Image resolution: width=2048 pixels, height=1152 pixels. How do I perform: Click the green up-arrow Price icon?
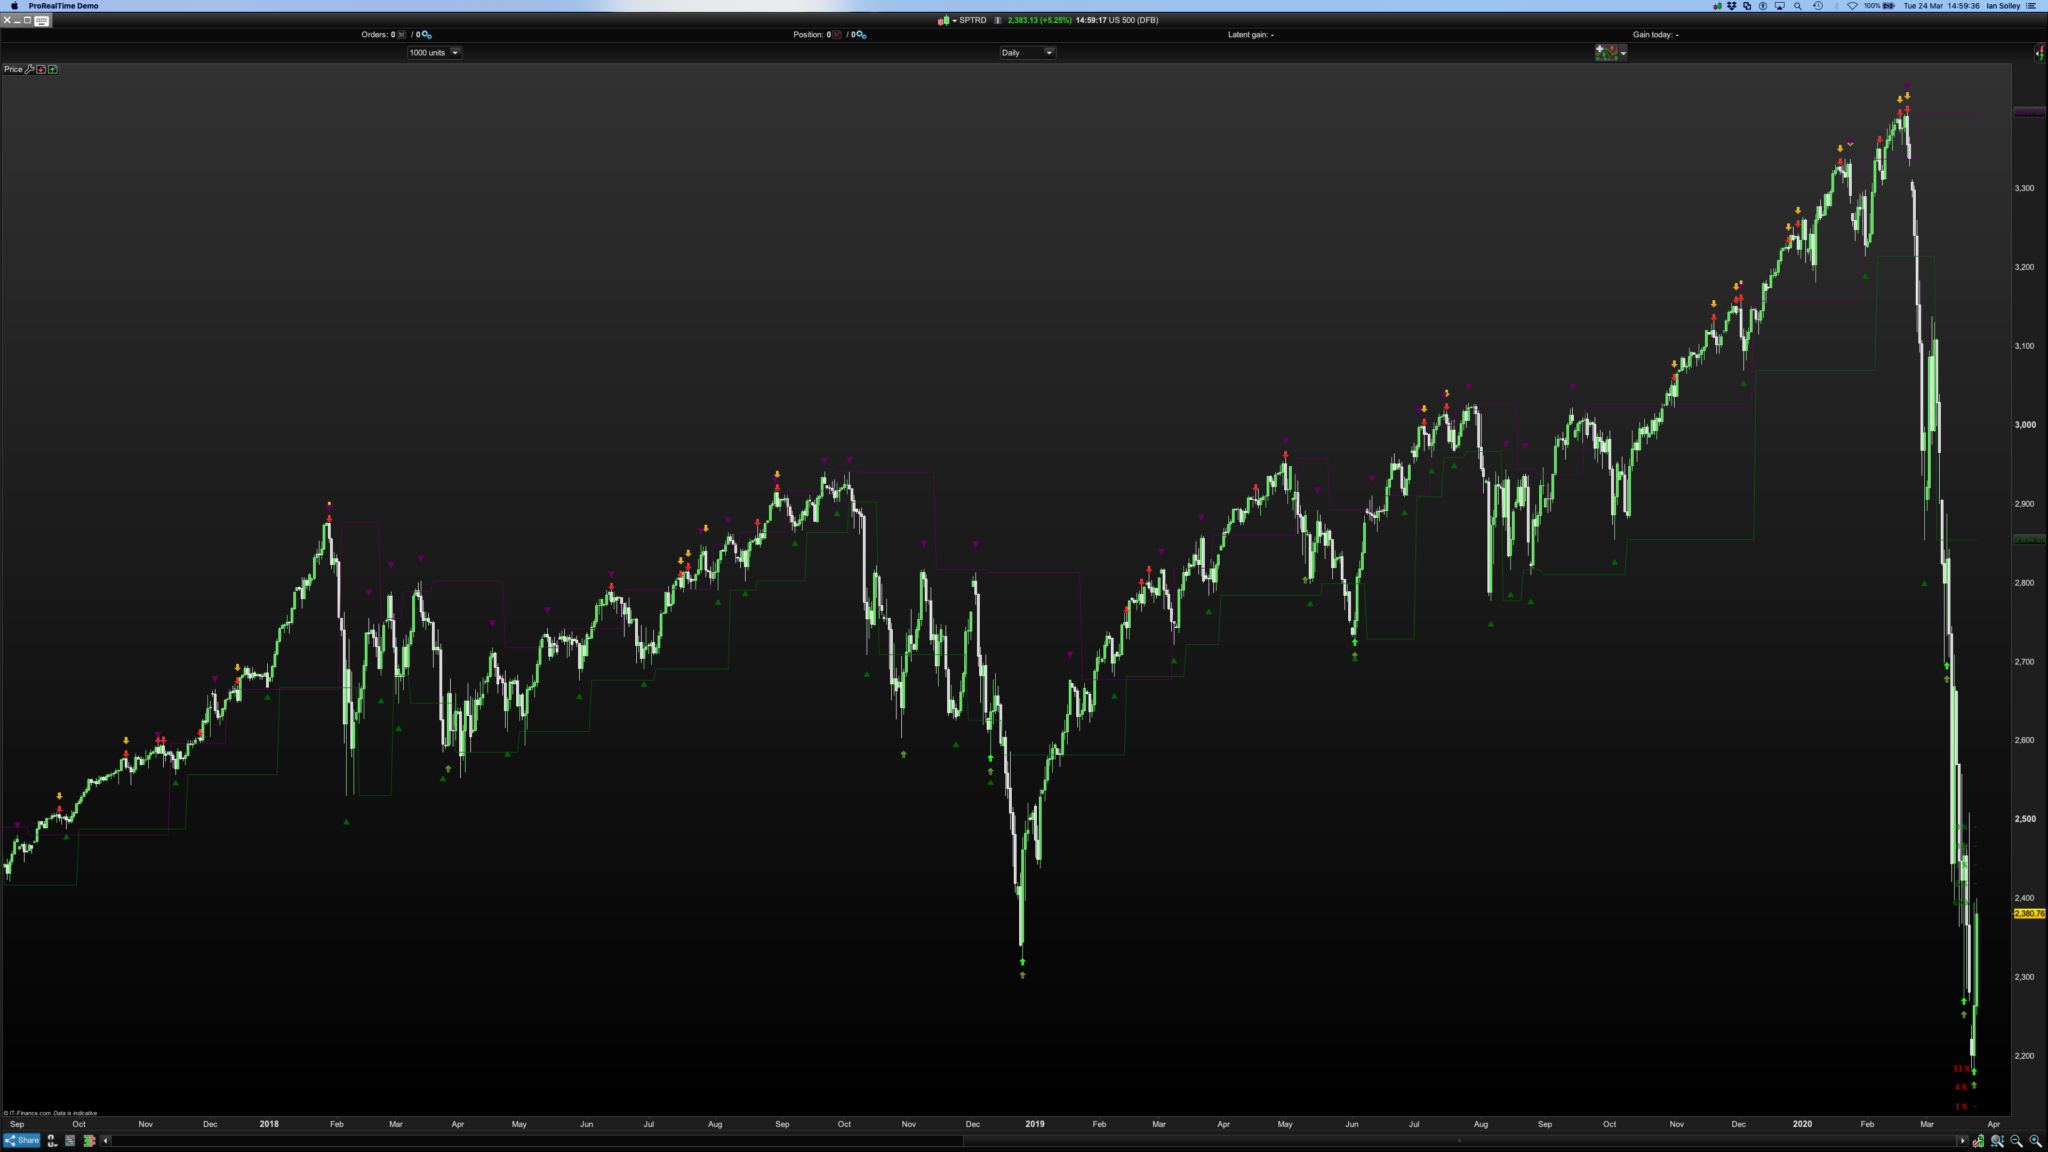click(x=53, y=69)
